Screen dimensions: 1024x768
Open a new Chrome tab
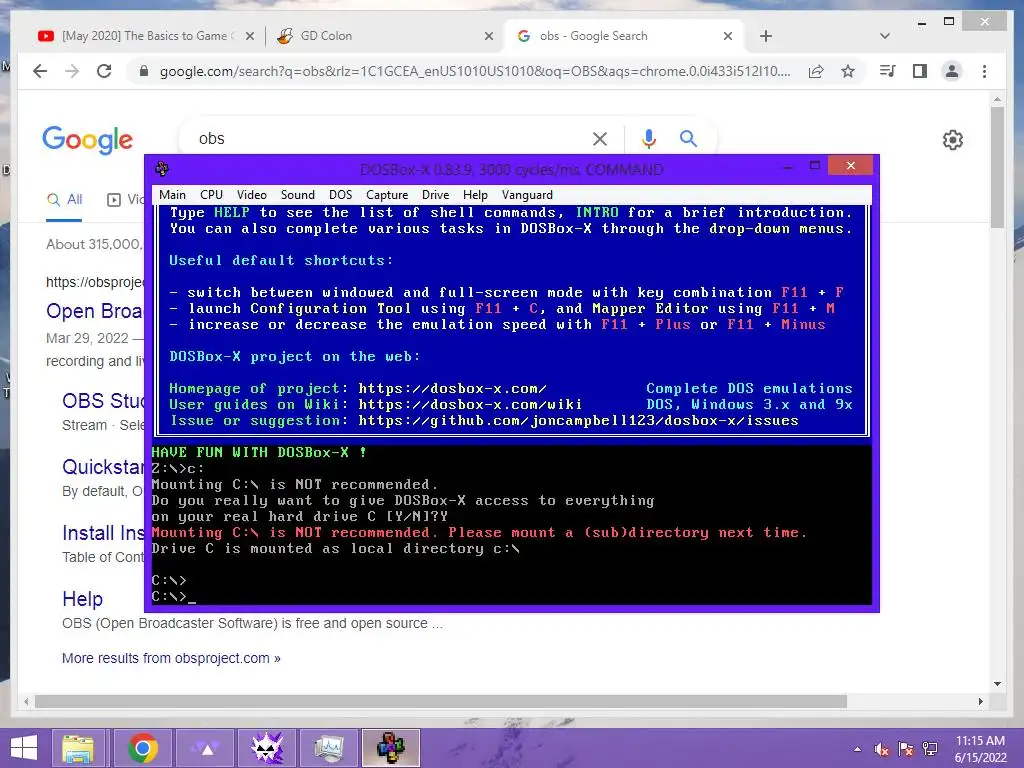pos(766,37)
